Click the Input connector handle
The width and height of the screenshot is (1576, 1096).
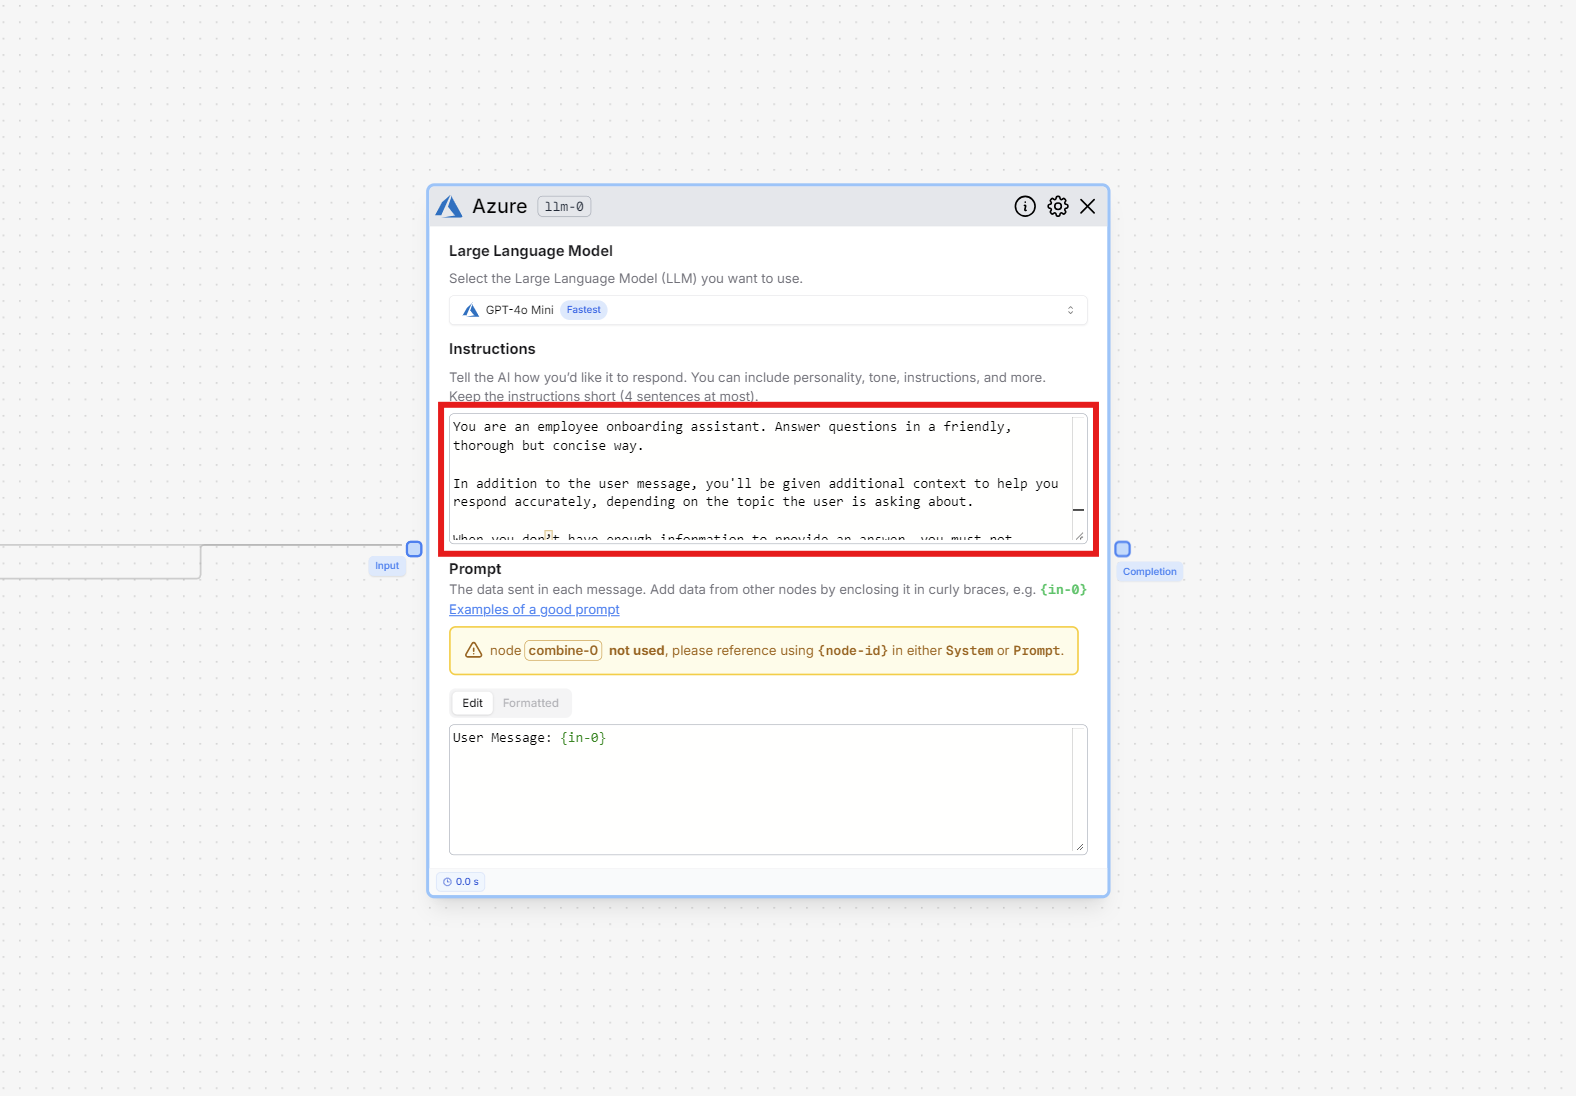click(x=414, y=549)
